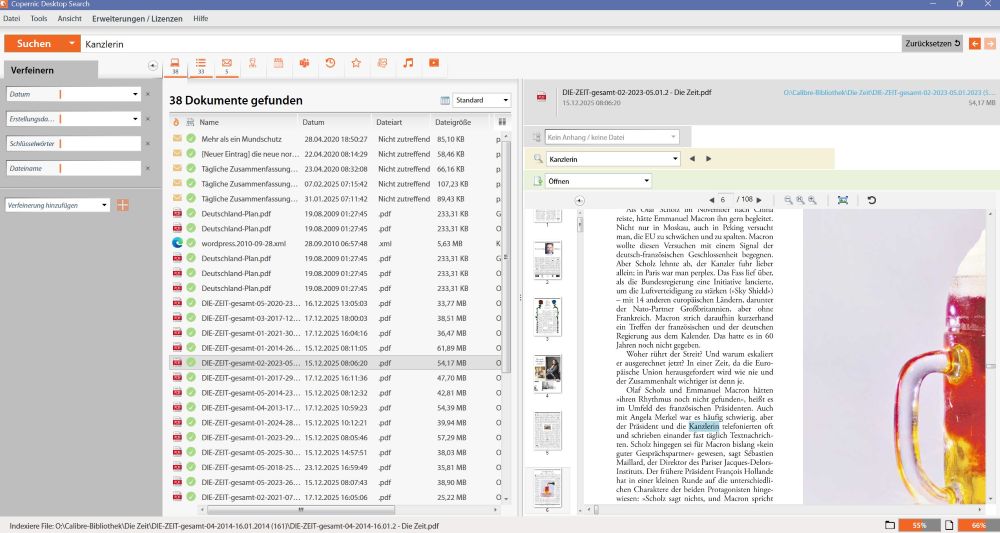Screen dimensions: 1000x533
Task: Zoom in on the PDF preview
Action: click(812, 200)
